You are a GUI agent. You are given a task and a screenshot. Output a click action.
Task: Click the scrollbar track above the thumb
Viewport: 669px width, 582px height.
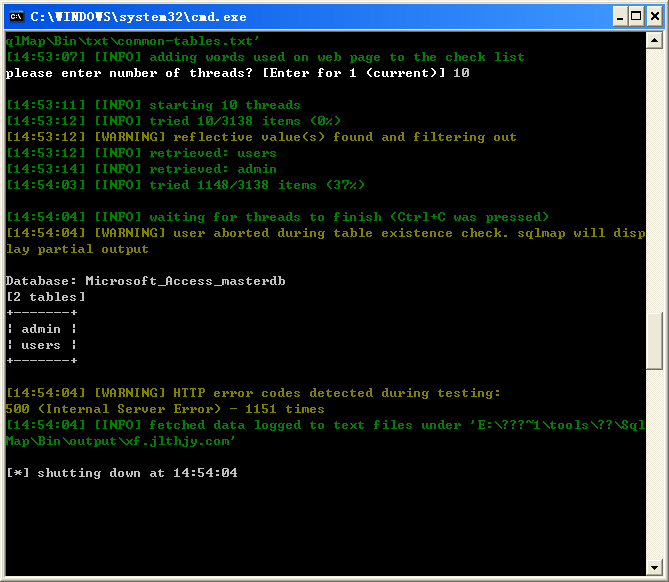(x=654, y=181)
